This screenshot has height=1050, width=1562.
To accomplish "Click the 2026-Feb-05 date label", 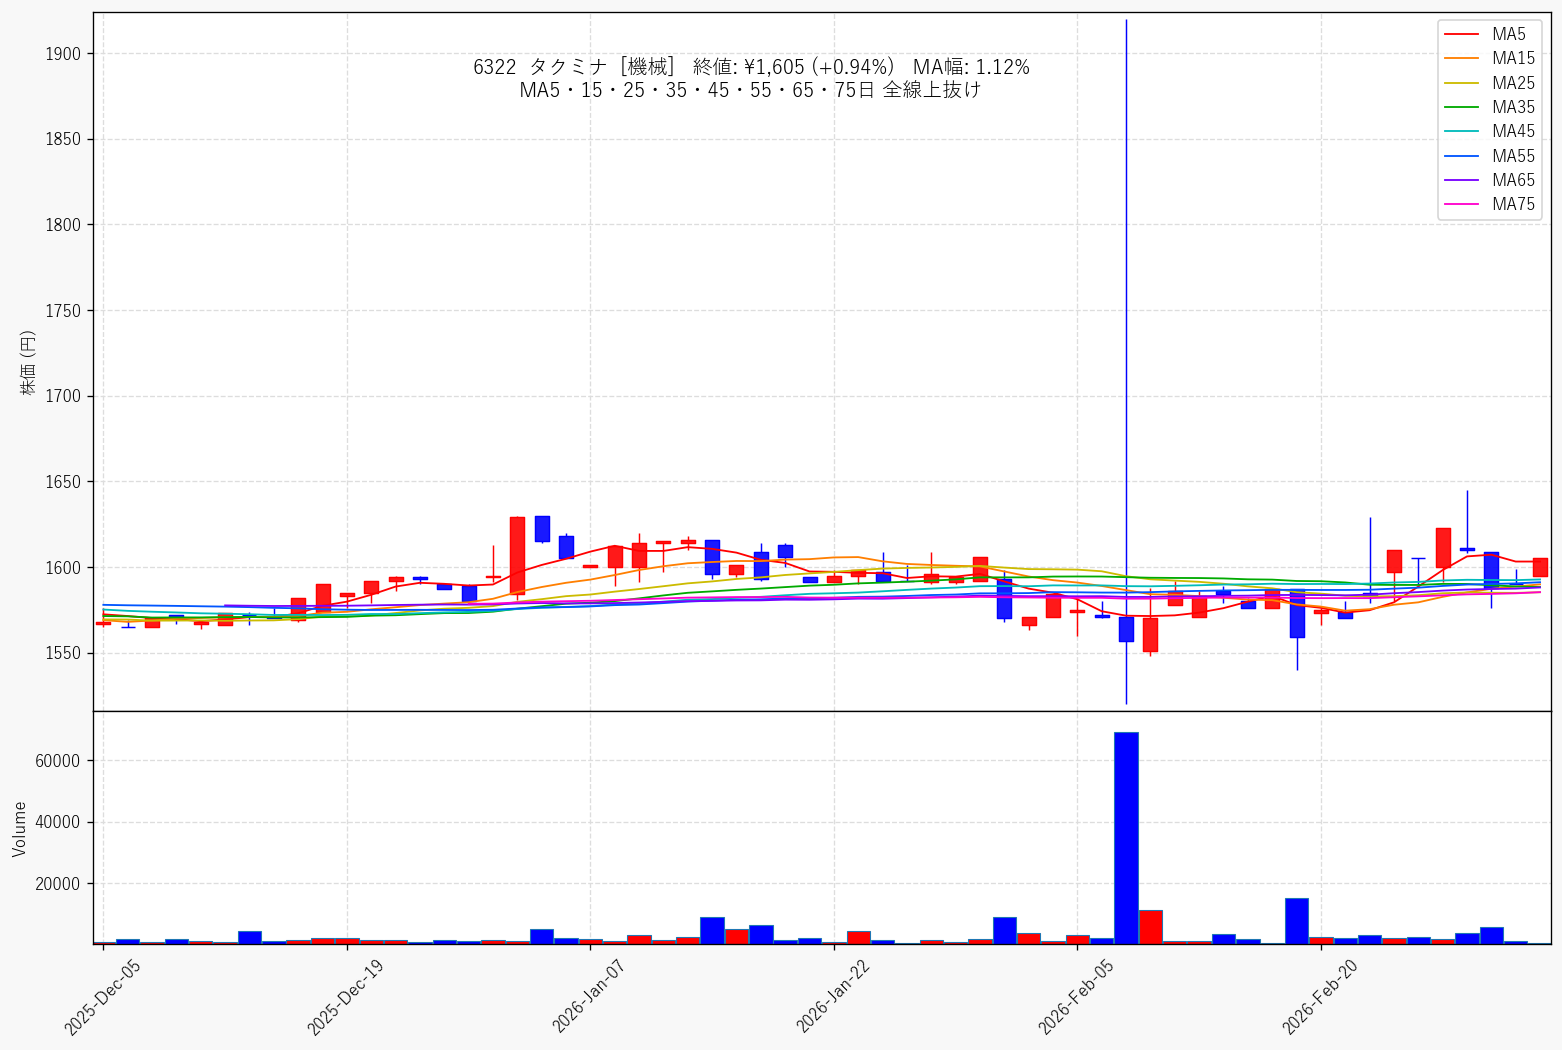I will pyautogui.click(x=1077, y=996).
